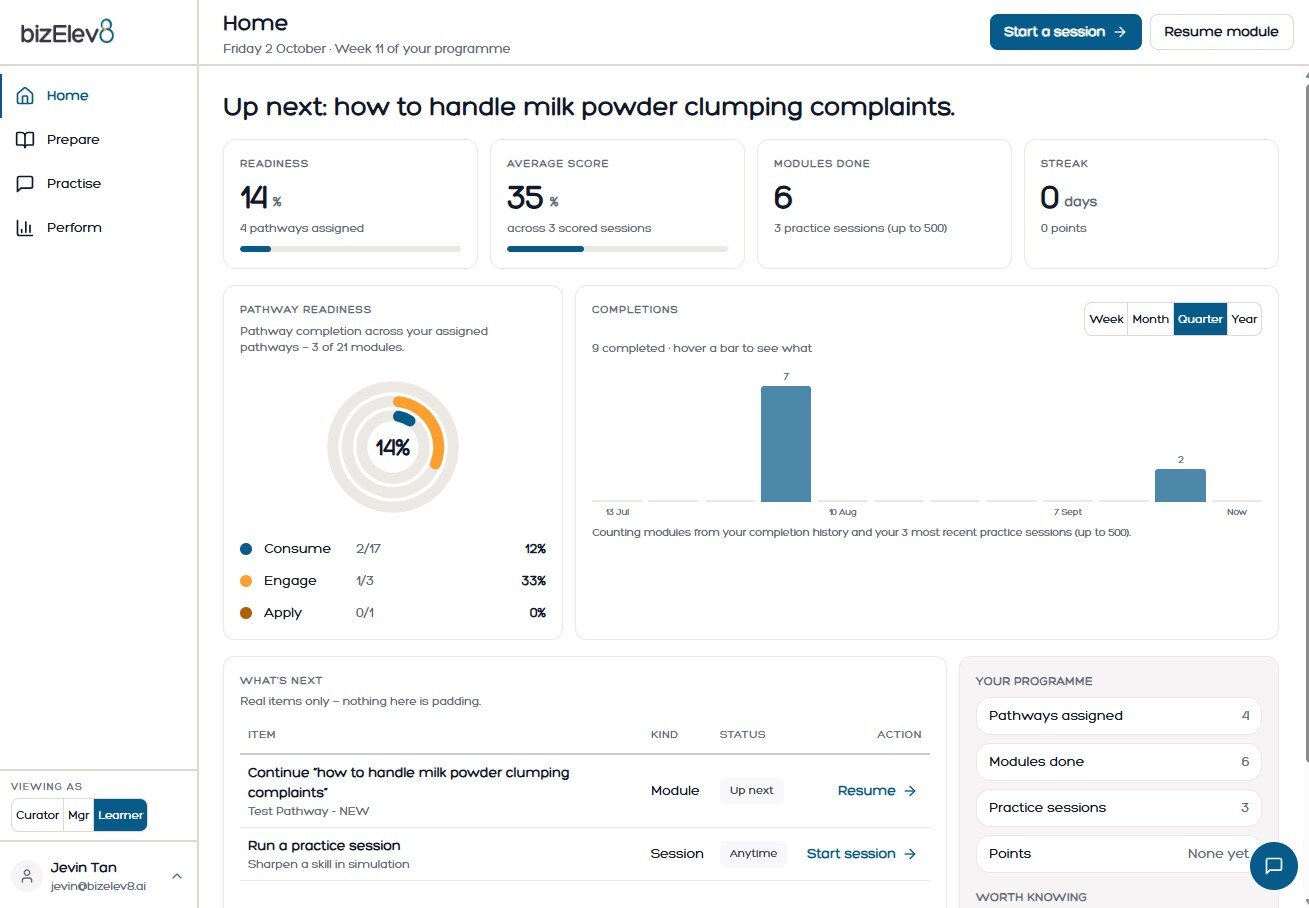Click the Streak stat card
Screen dimensions: 1309x908
pos(1151,204)
